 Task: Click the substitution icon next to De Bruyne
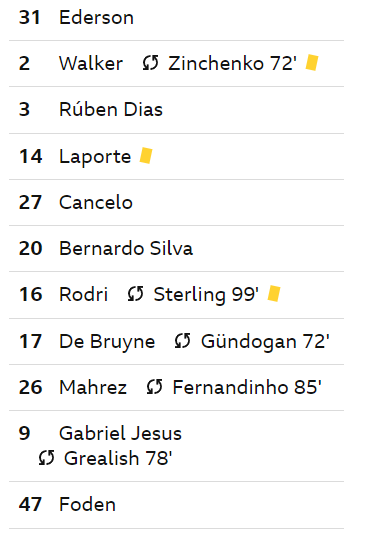(182, 341)
